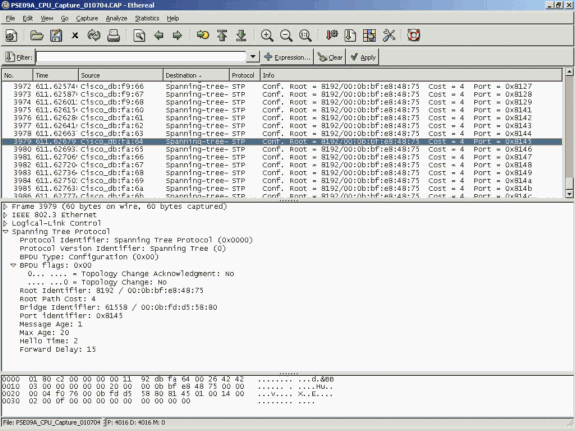Viewport: 575px width, 431px height.
Task: Select packet 3975 from Cisco_db:fa:60
Action: point(282,110)
